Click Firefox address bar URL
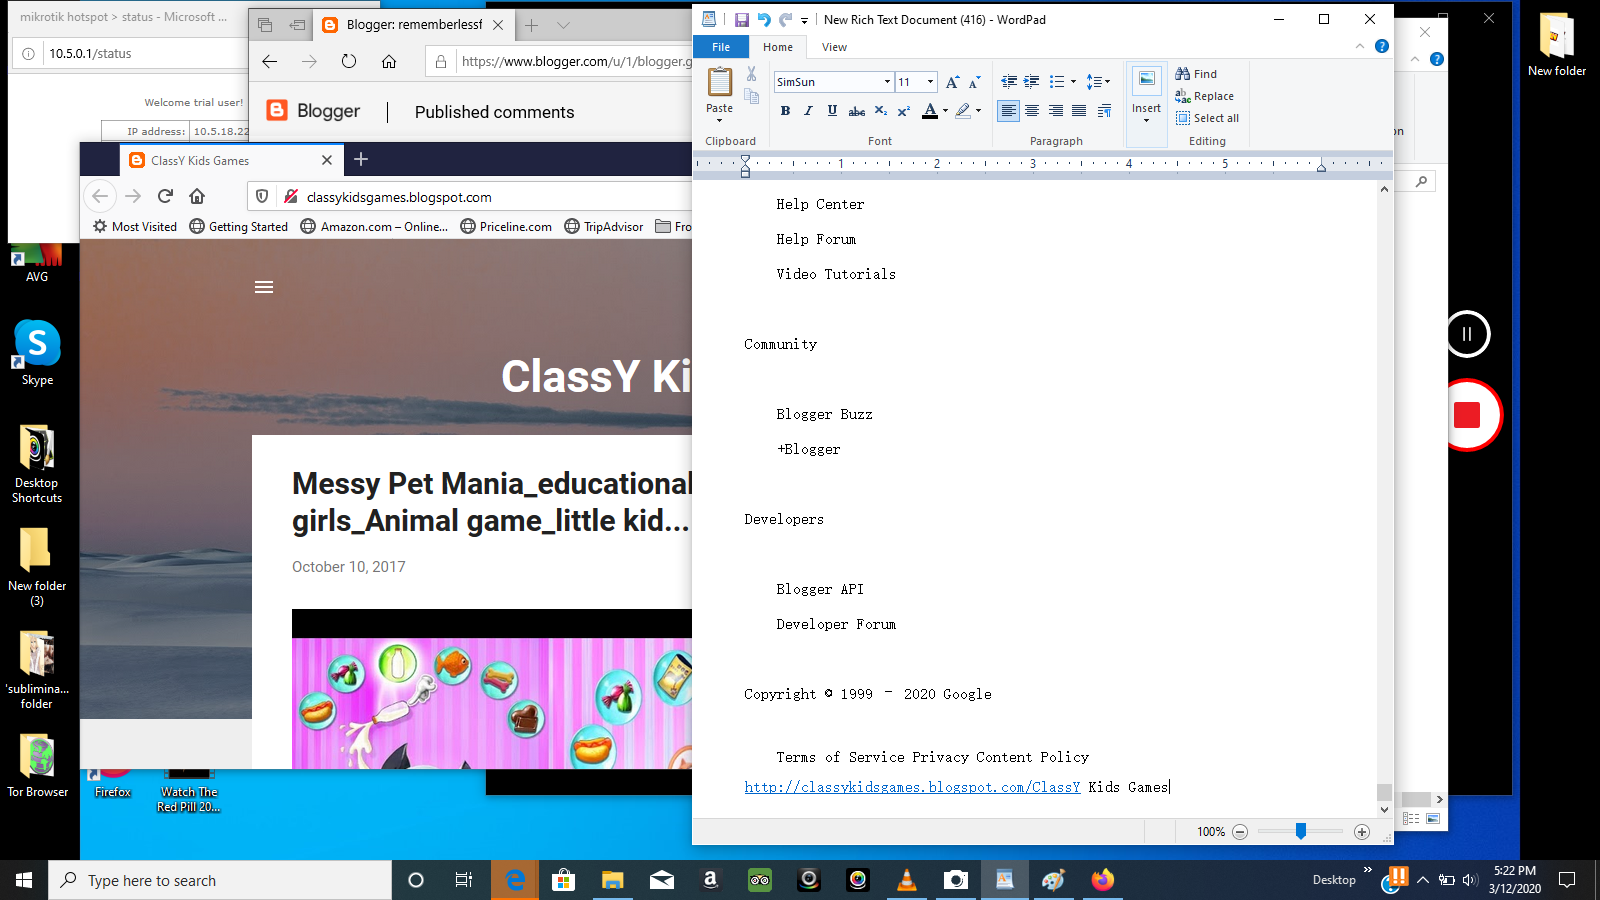The width and height of the screenshot is (1600, 900). click(x=399, y=197)
